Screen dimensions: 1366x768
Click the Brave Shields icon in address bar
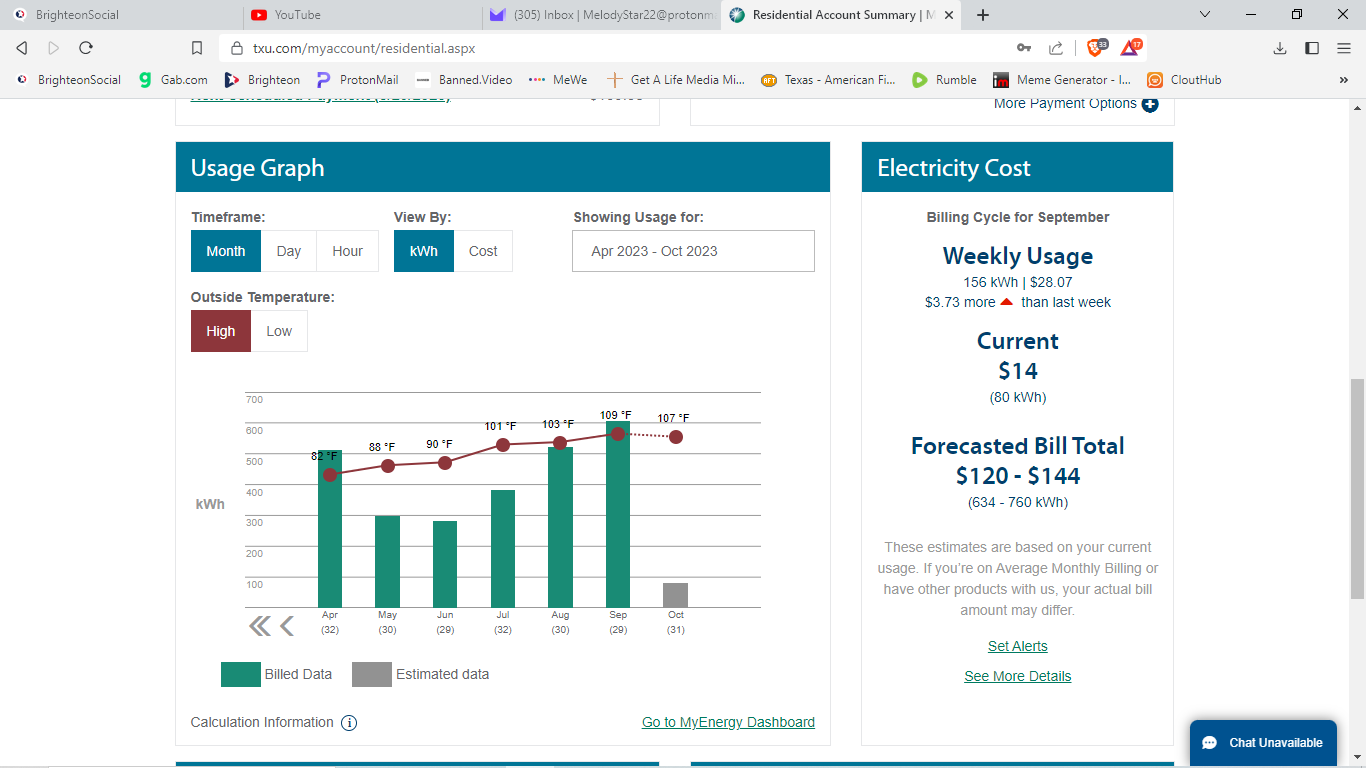point(1096,48)
